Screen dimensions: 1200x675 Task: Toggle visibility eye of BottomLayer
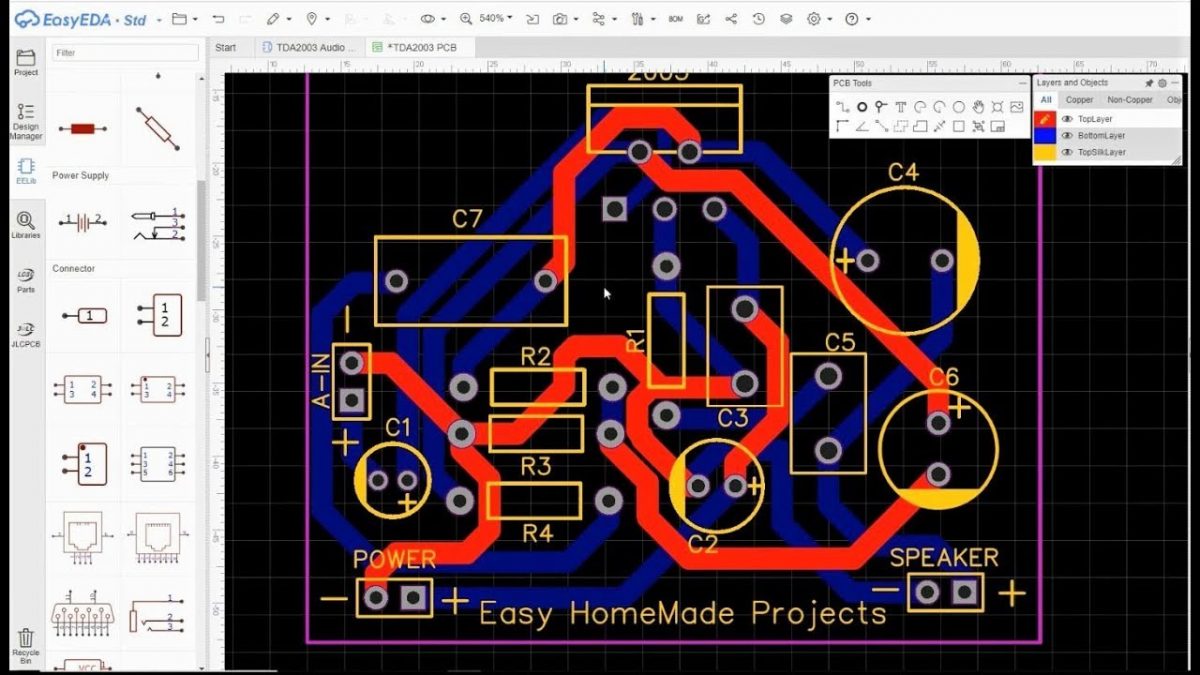pyautogui.click(x=1067, y=136)
